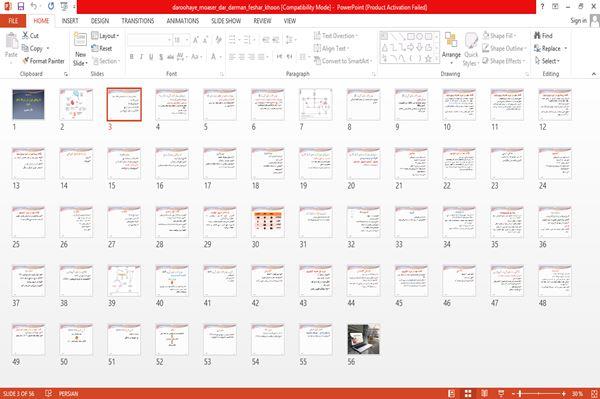
Task: Click Convert to SmartArt
Action: [x=343, y=61]
